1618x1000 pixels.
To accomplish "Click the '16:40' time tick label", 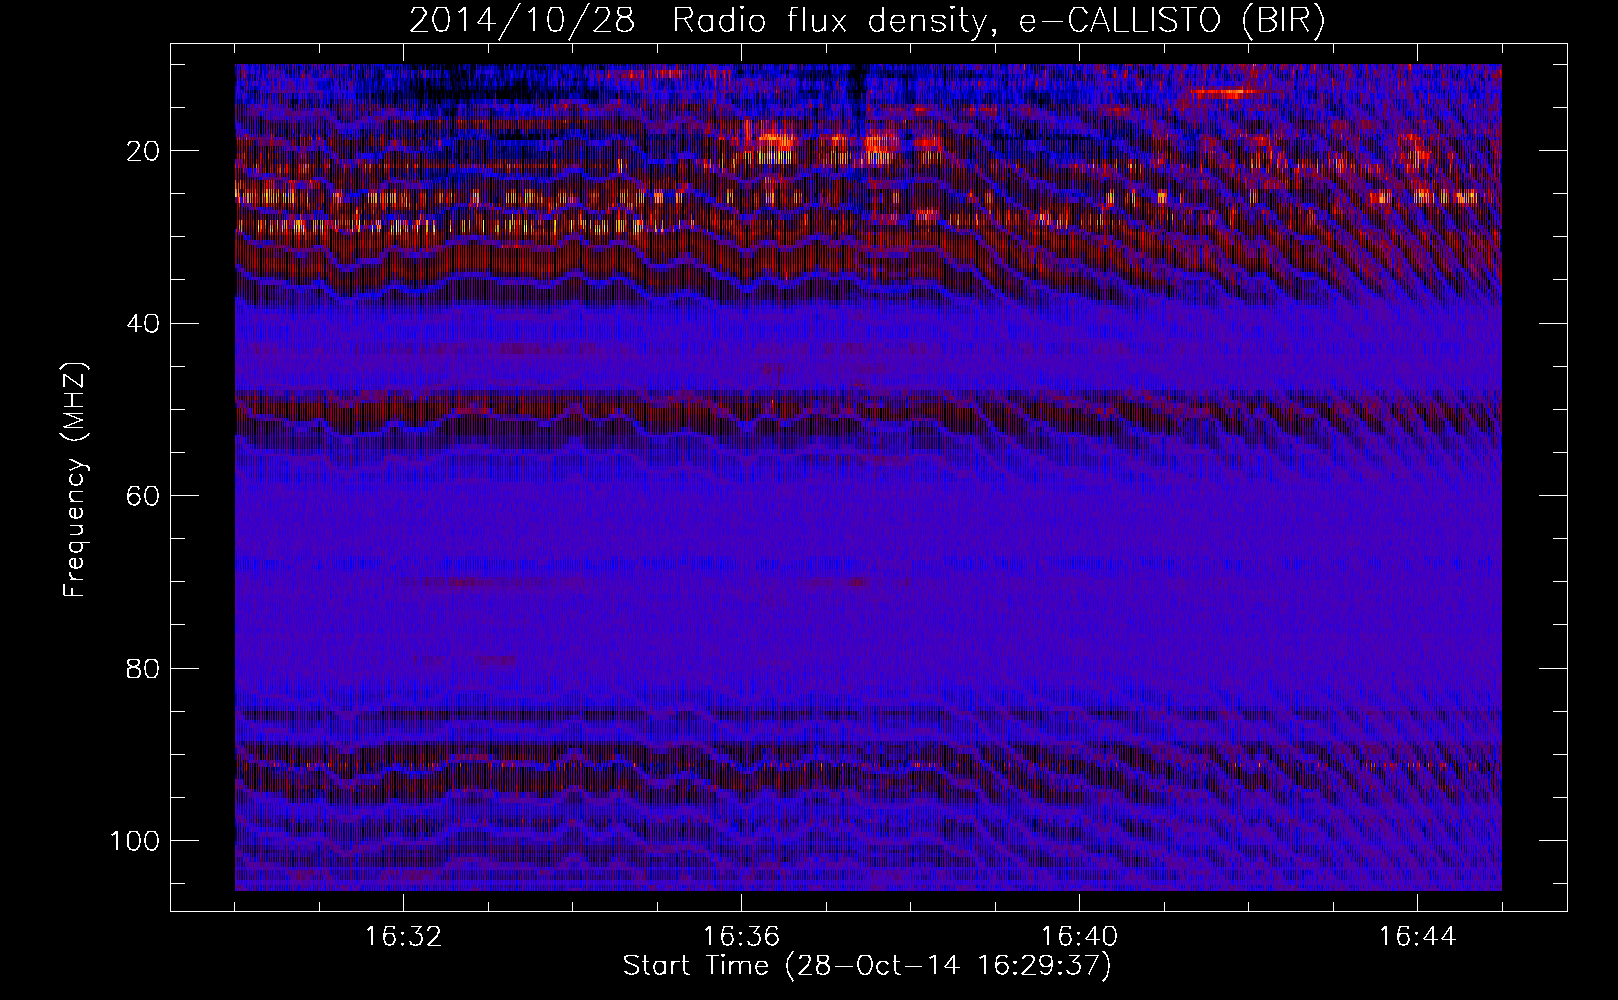I will coord(1079,937).
